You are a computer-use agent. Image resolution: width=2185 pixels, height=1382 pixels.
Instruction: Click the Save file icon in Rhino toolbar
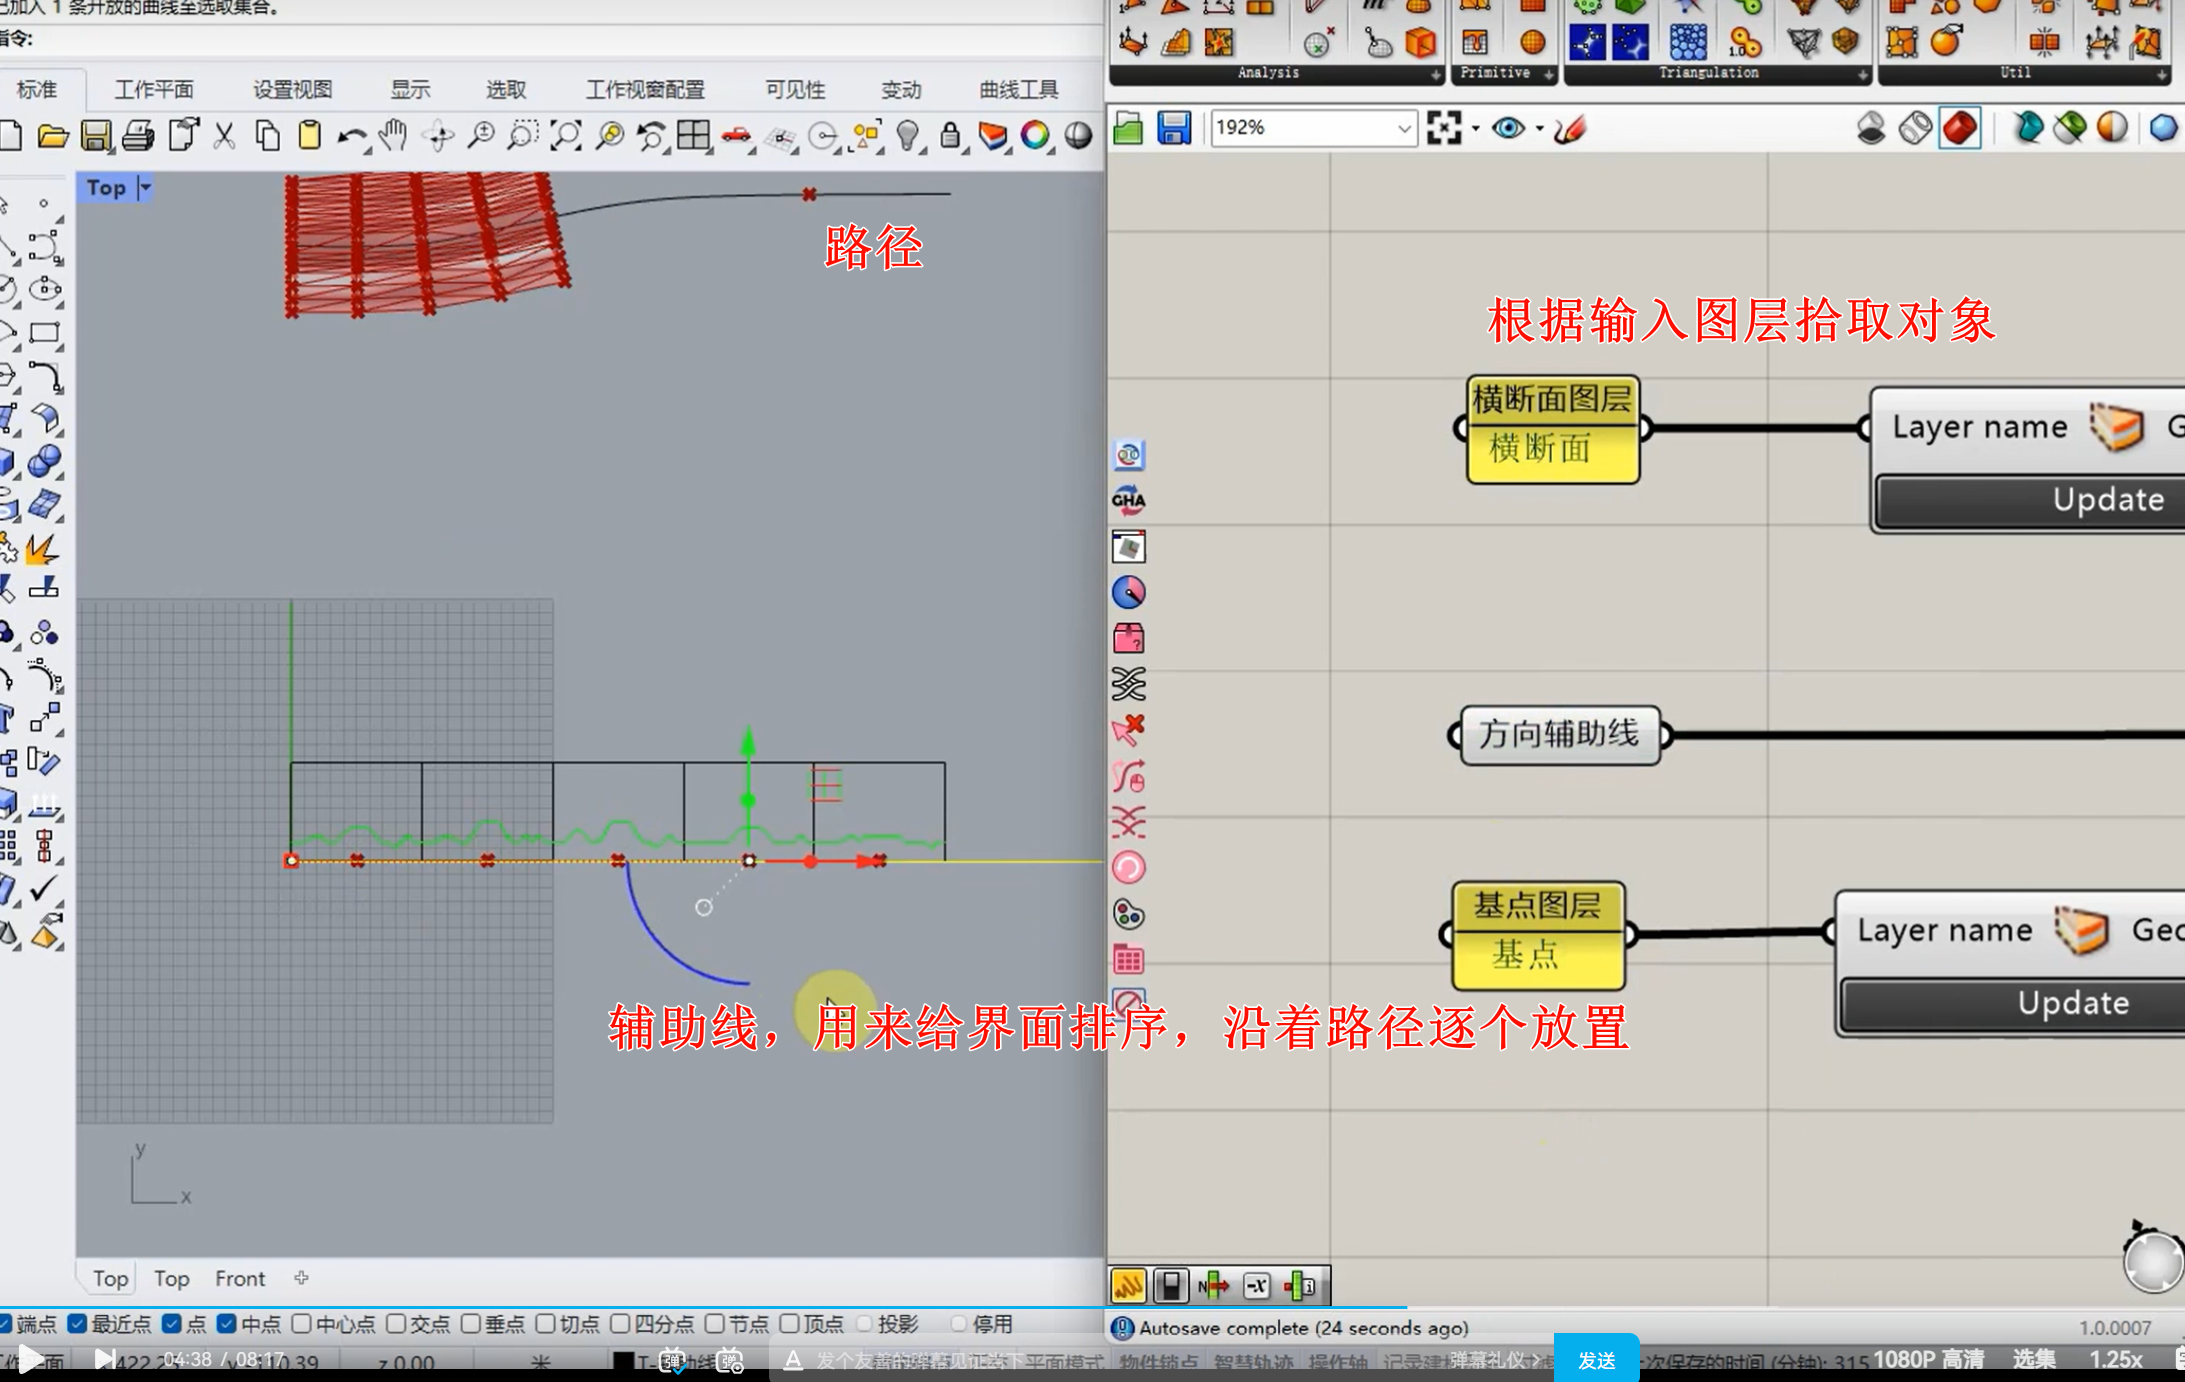tap(96, 135)
